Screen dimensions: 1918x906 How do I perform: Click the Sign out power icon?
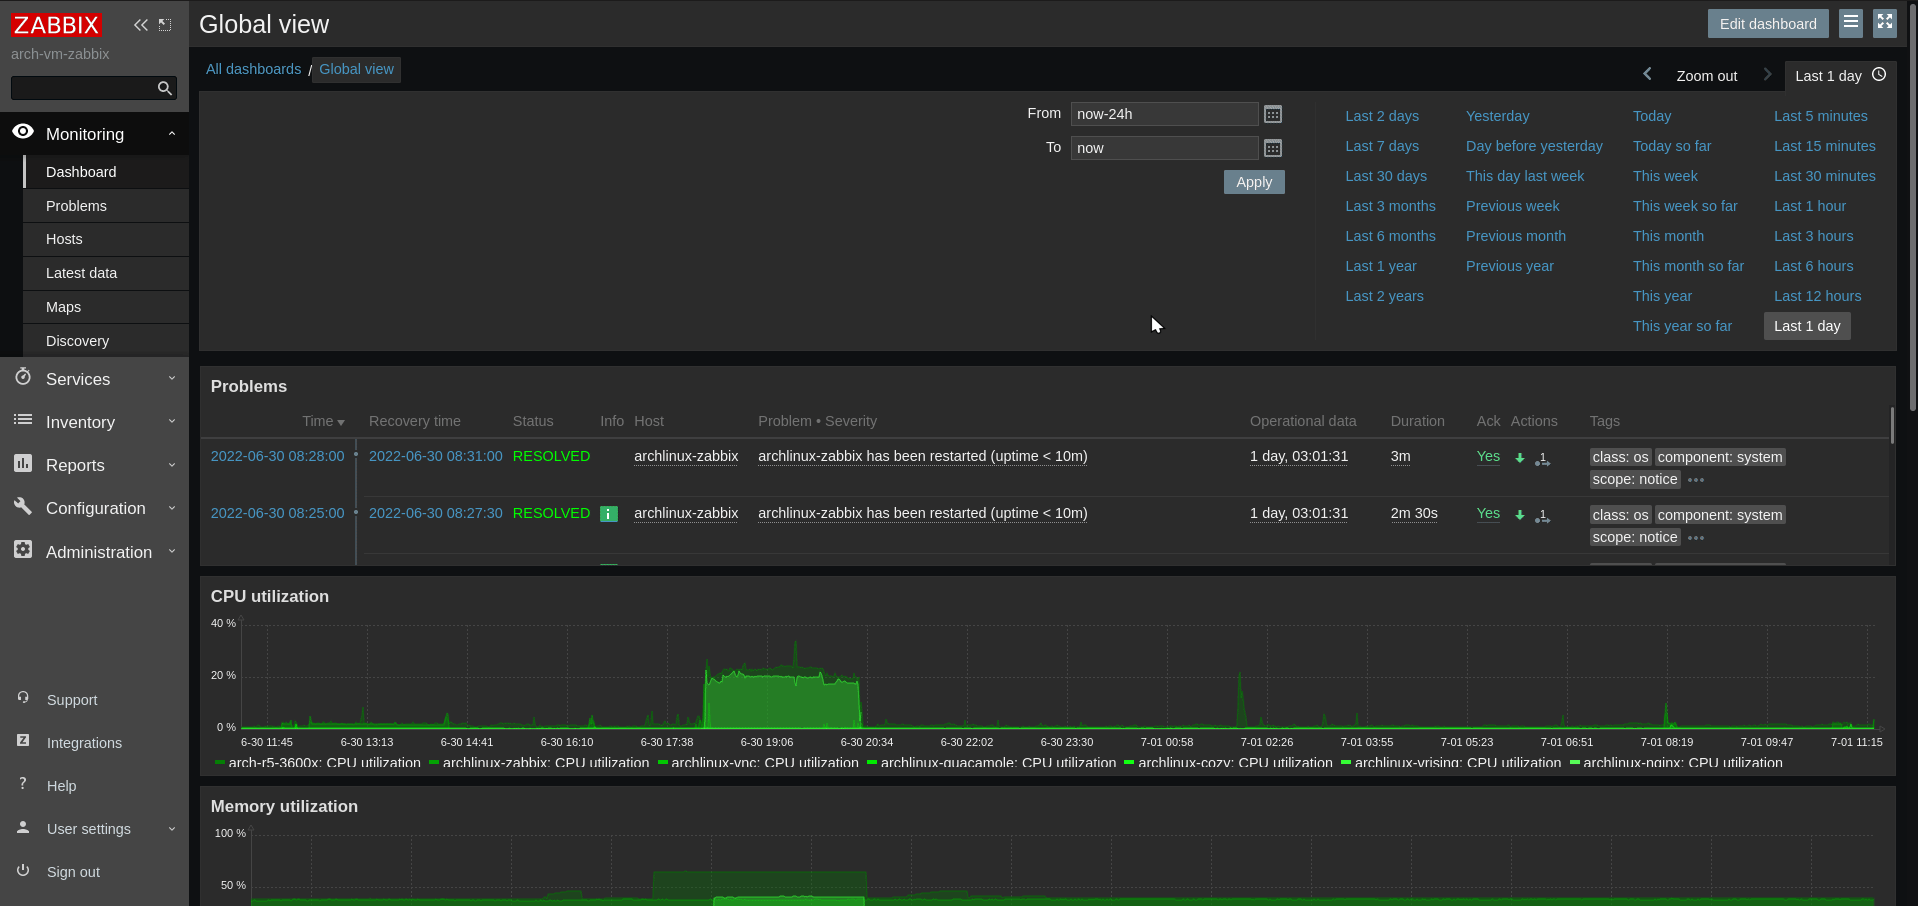pos(23,870)
